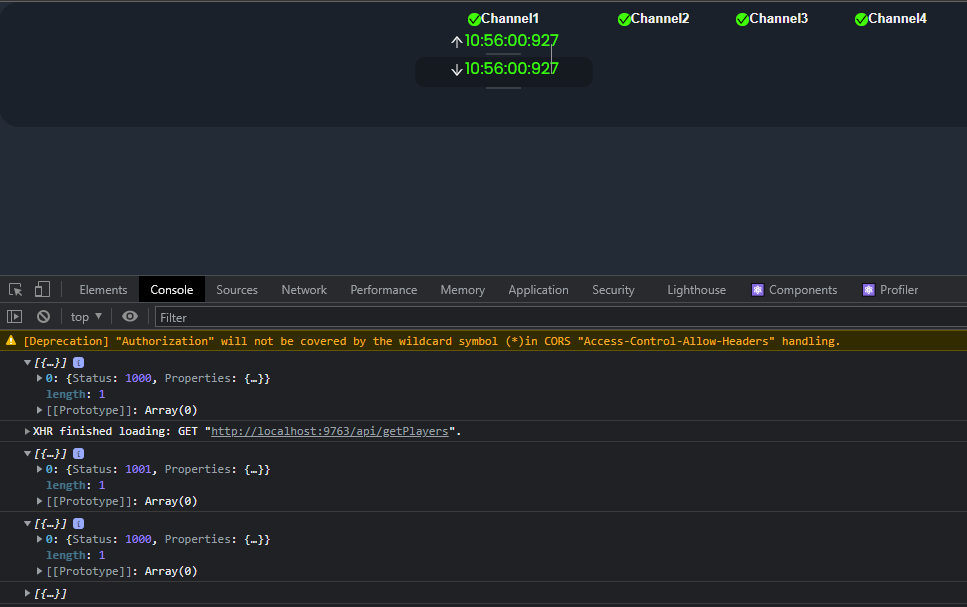Toggle the device toolbar icon
The width and height of the screenshot is (967, 607).
[x=42, y=290]
